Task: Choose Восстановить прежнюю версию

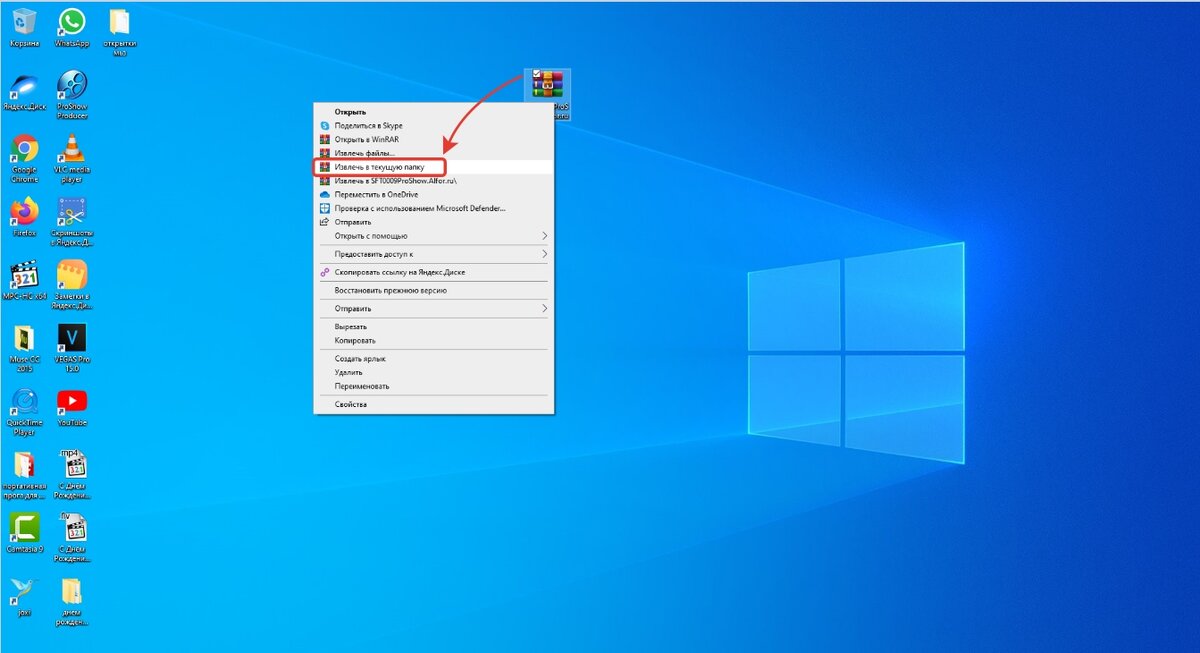Action: [x=434, y=290]
